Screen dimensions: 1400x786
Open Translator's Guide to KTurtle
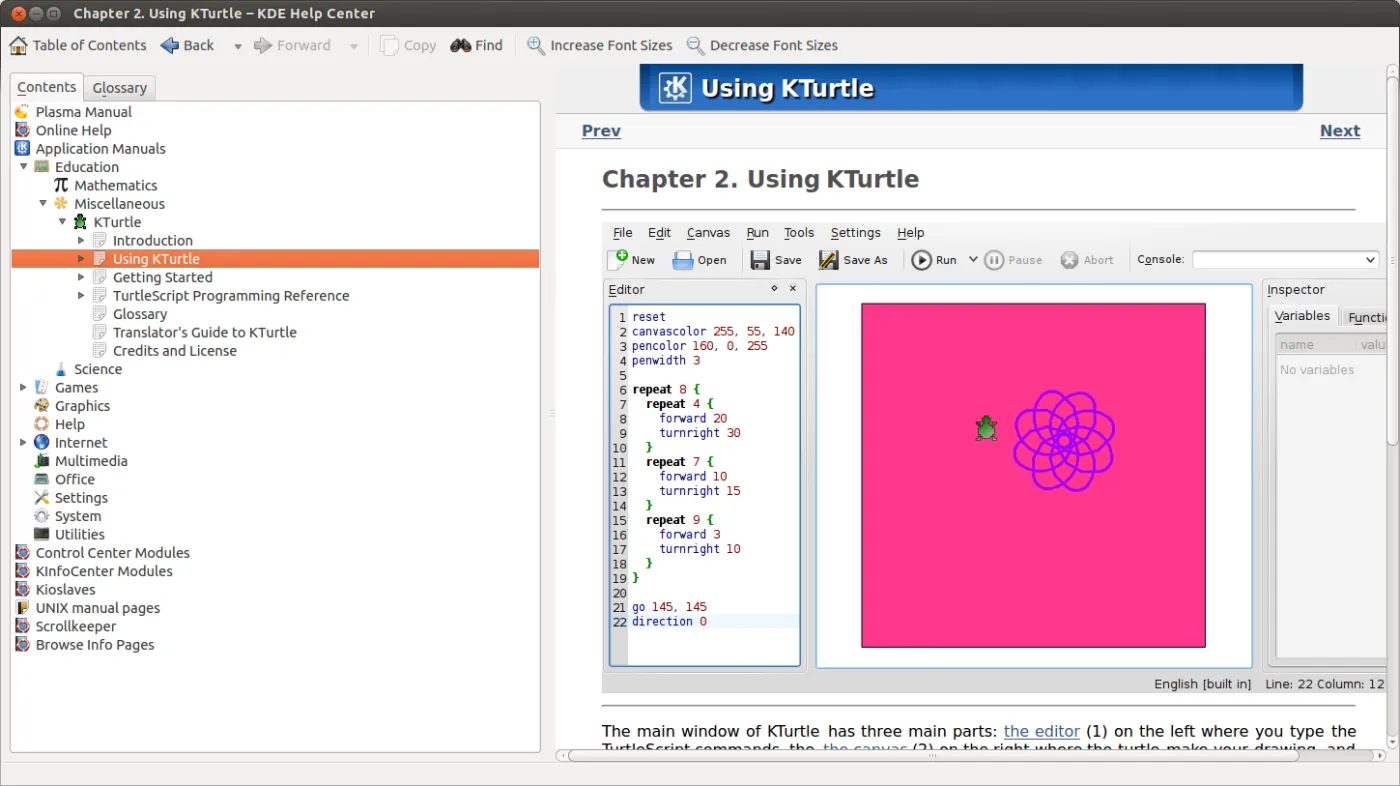point(204,332)
